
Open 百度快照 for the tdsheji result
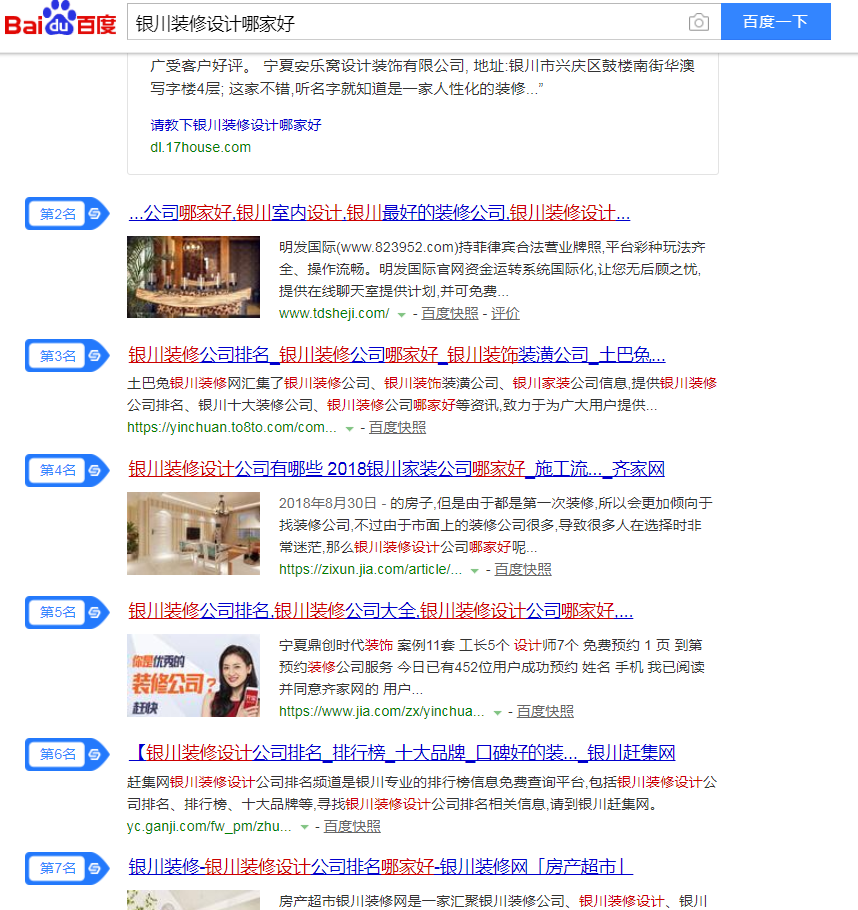[x=450, y=313]
